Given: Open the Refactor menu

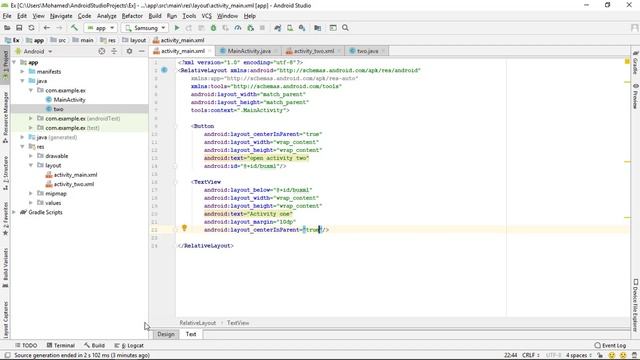Looking at the screenshot, I should 132,16.
